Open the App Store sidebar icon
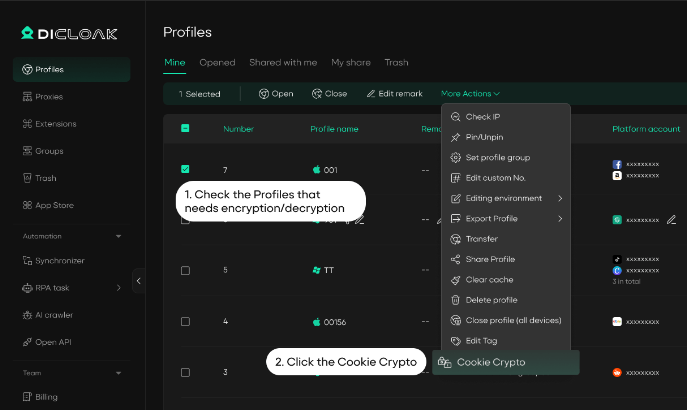This screenshot has width=687, height=410. point(27,205)
